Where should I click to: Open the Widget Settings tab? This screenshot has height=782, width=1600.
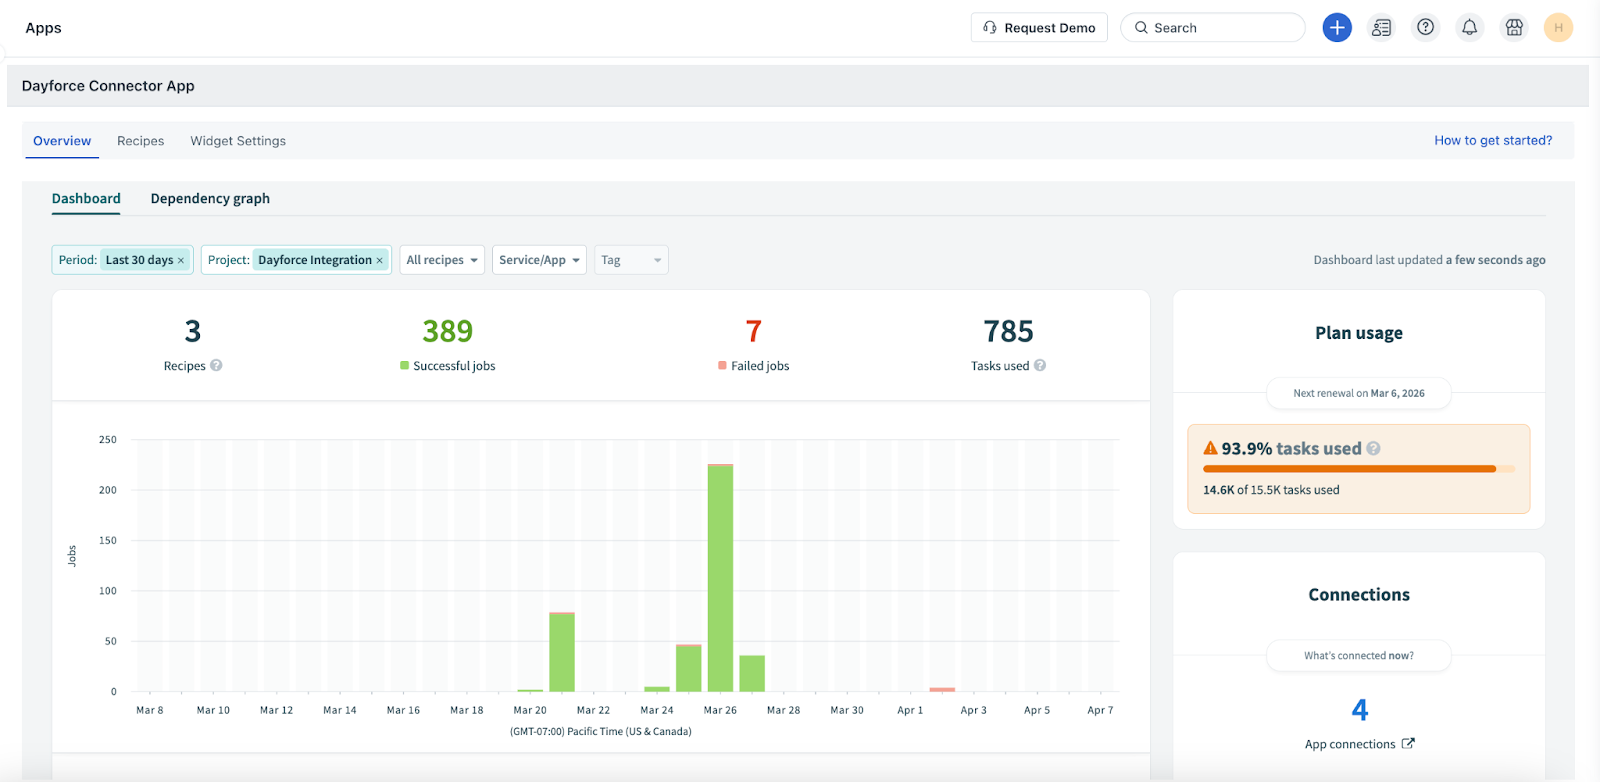pyautogui.click(x=238, y=141)
